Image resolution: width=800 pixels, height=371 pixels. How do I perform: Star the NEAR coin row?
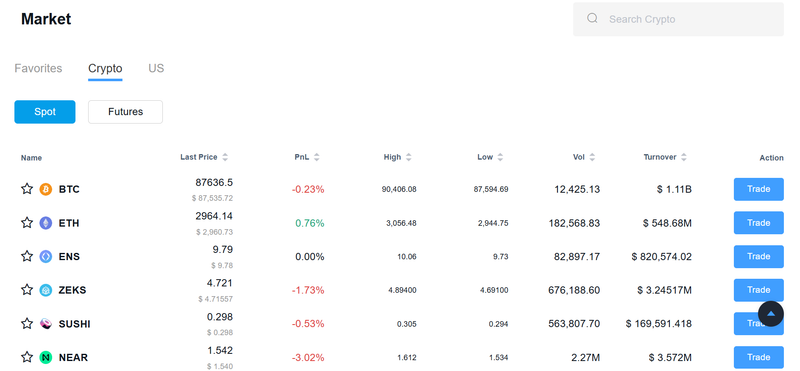tap(27, 357)
